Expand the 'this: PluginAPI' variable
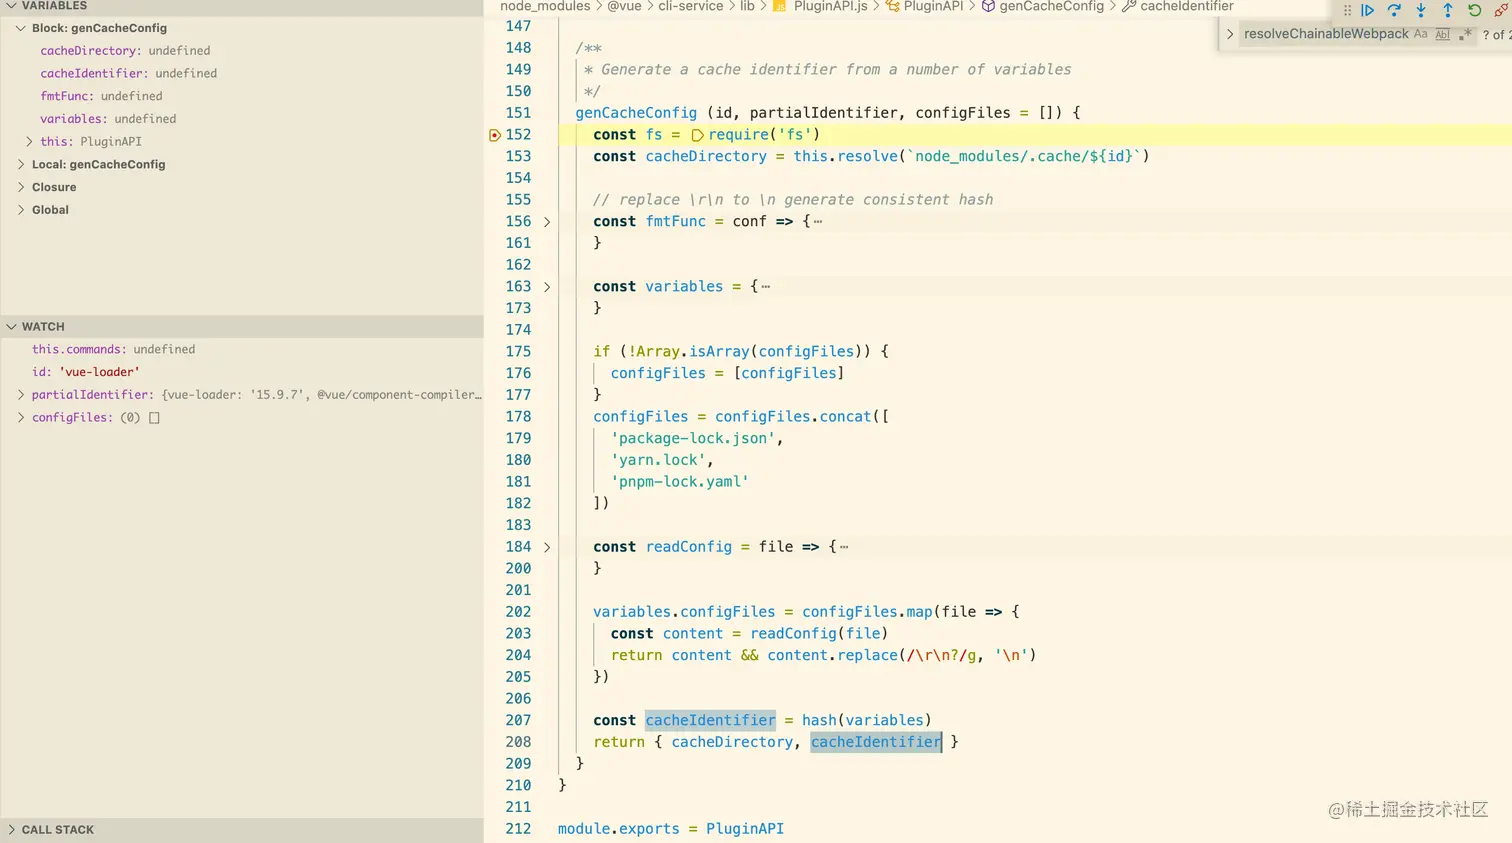This screenshot has height=843, width=1512. tap(29, 142)
